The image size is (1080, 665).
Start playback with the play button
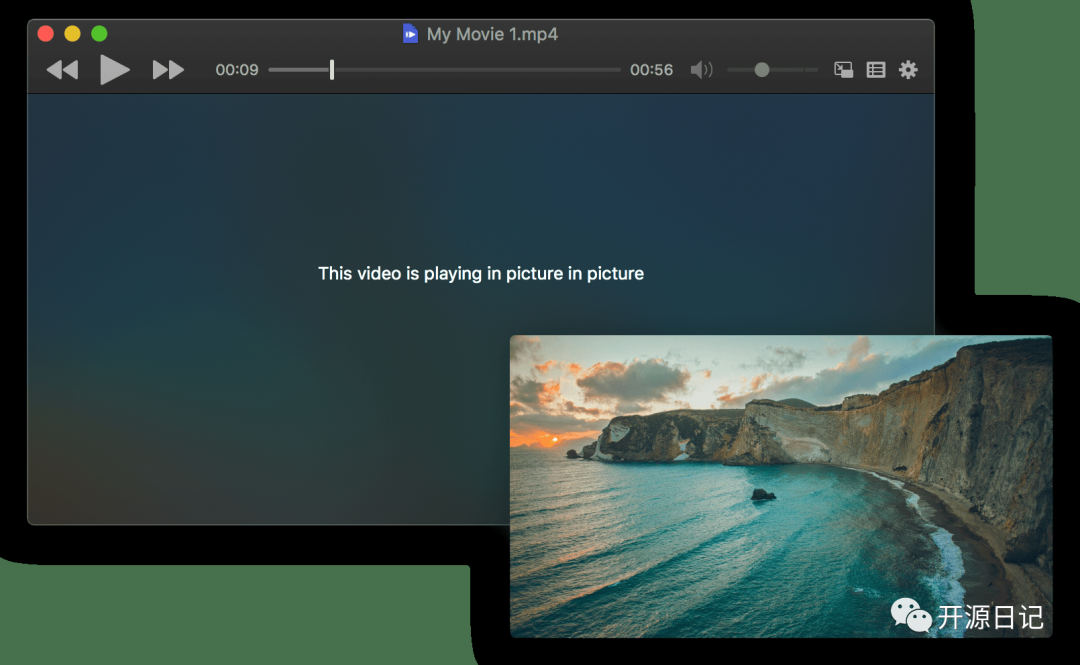[x=114, y=70]
